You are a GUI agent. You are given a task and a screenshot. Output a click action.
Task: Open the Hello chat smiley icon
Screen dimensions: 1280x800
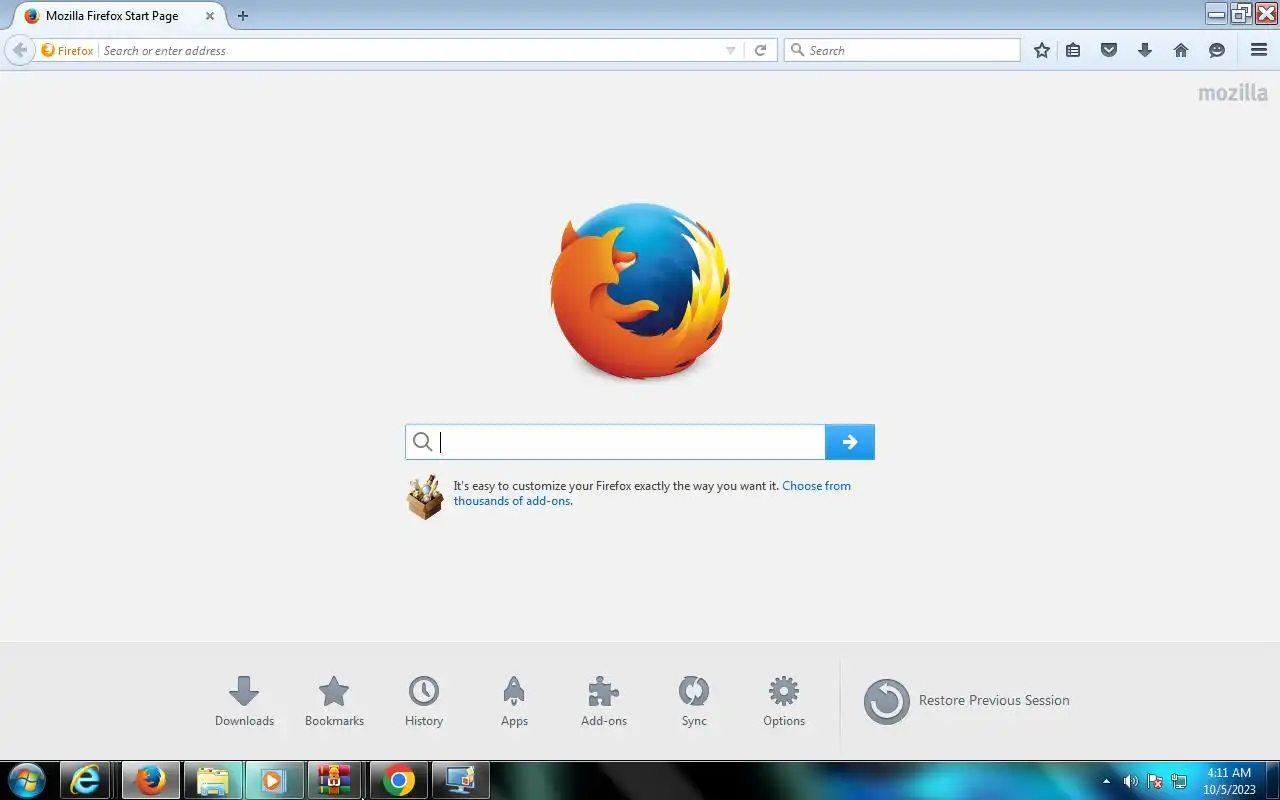click(x=1217, y=50)
